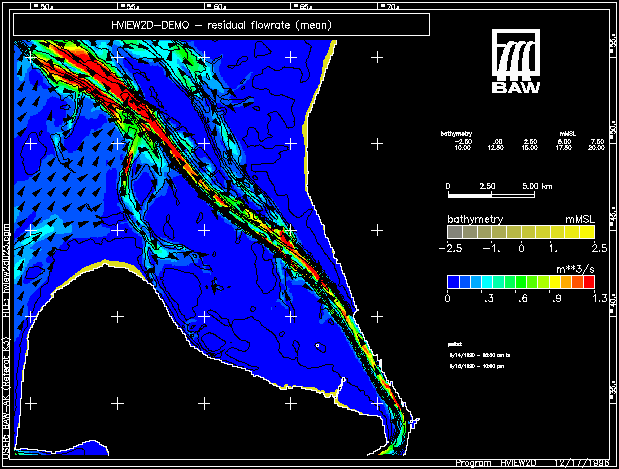
Task: Pick the dark blue swatch at the flowrate legend start
Action: [453, 282]
